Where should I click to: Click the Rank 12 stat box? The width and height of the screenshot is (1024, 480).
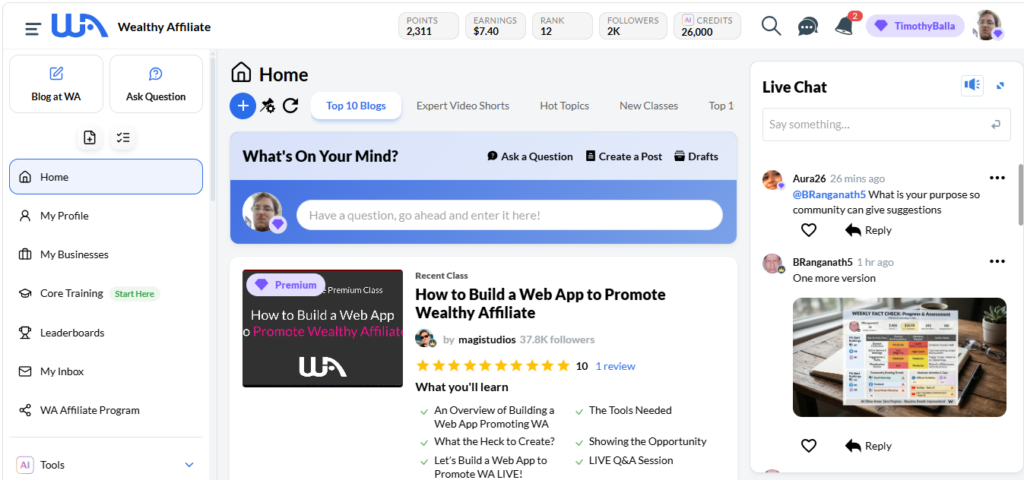562,26
